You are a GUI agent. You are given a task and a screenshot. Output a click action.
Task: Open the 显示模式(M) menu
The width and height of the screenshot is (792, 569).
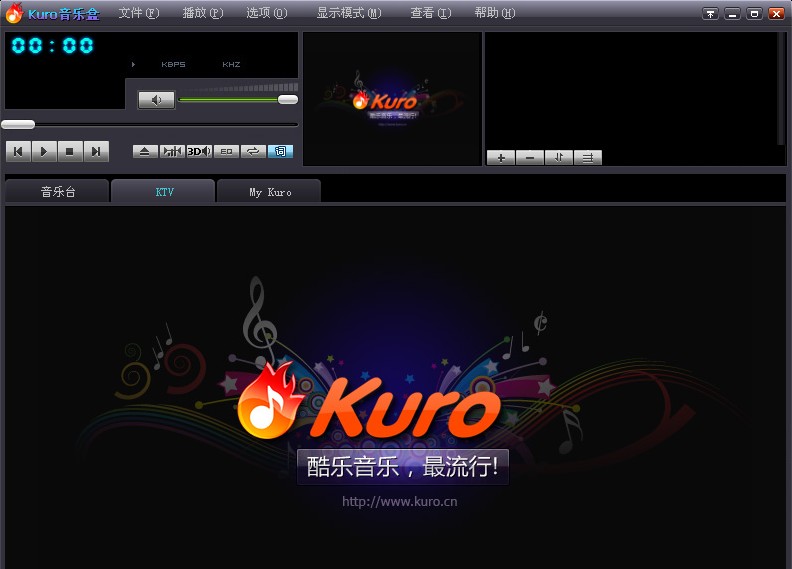tap(349, 13)
